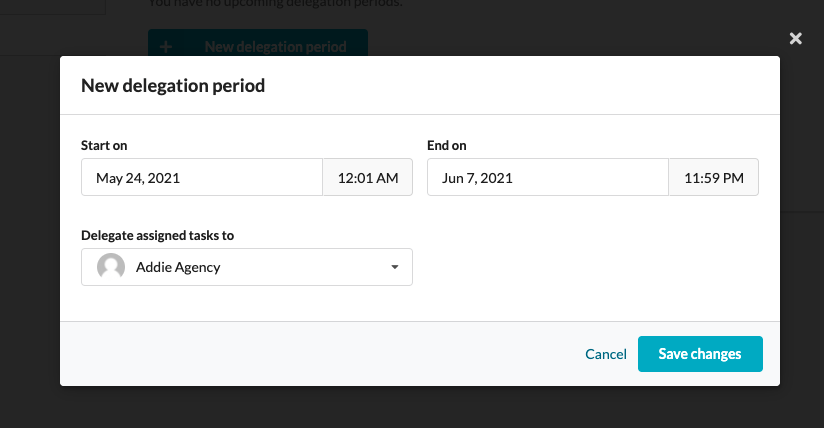The image size is (824, 428).
Task: Click the Cancel link
Action: [606, 354]
